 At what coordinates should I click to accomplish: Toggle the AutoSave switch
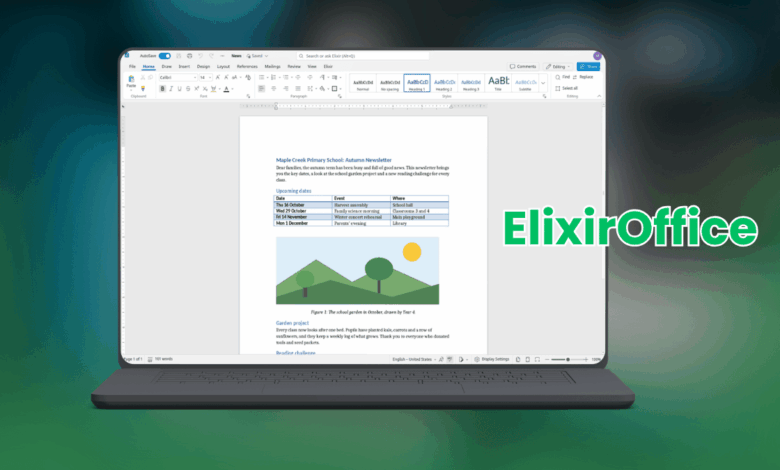[x=165, y=56]
